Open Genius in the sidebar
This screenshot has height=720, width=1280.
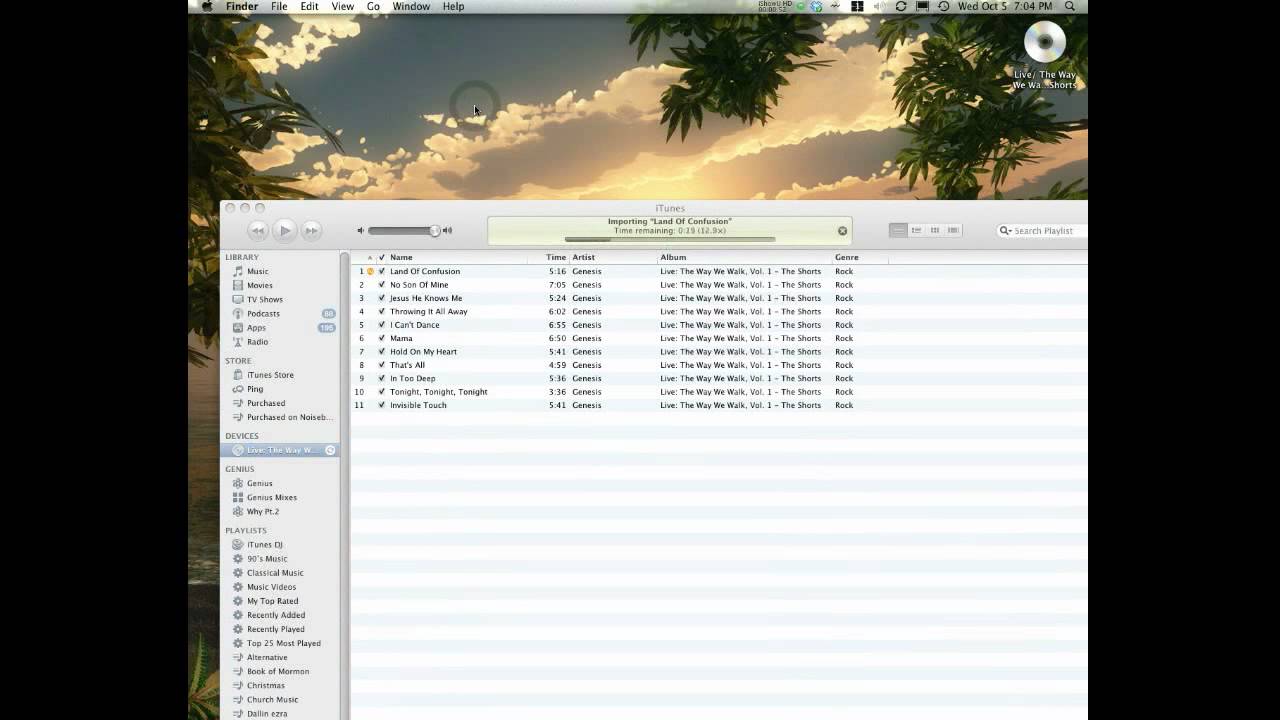pos(259,483)
